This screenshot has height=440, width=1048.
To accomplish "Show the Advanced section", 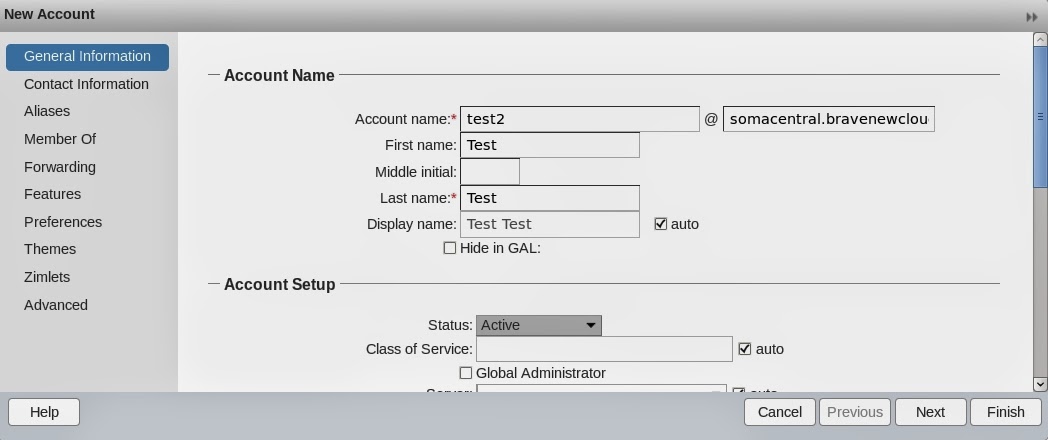I will [x=56, y=305].
